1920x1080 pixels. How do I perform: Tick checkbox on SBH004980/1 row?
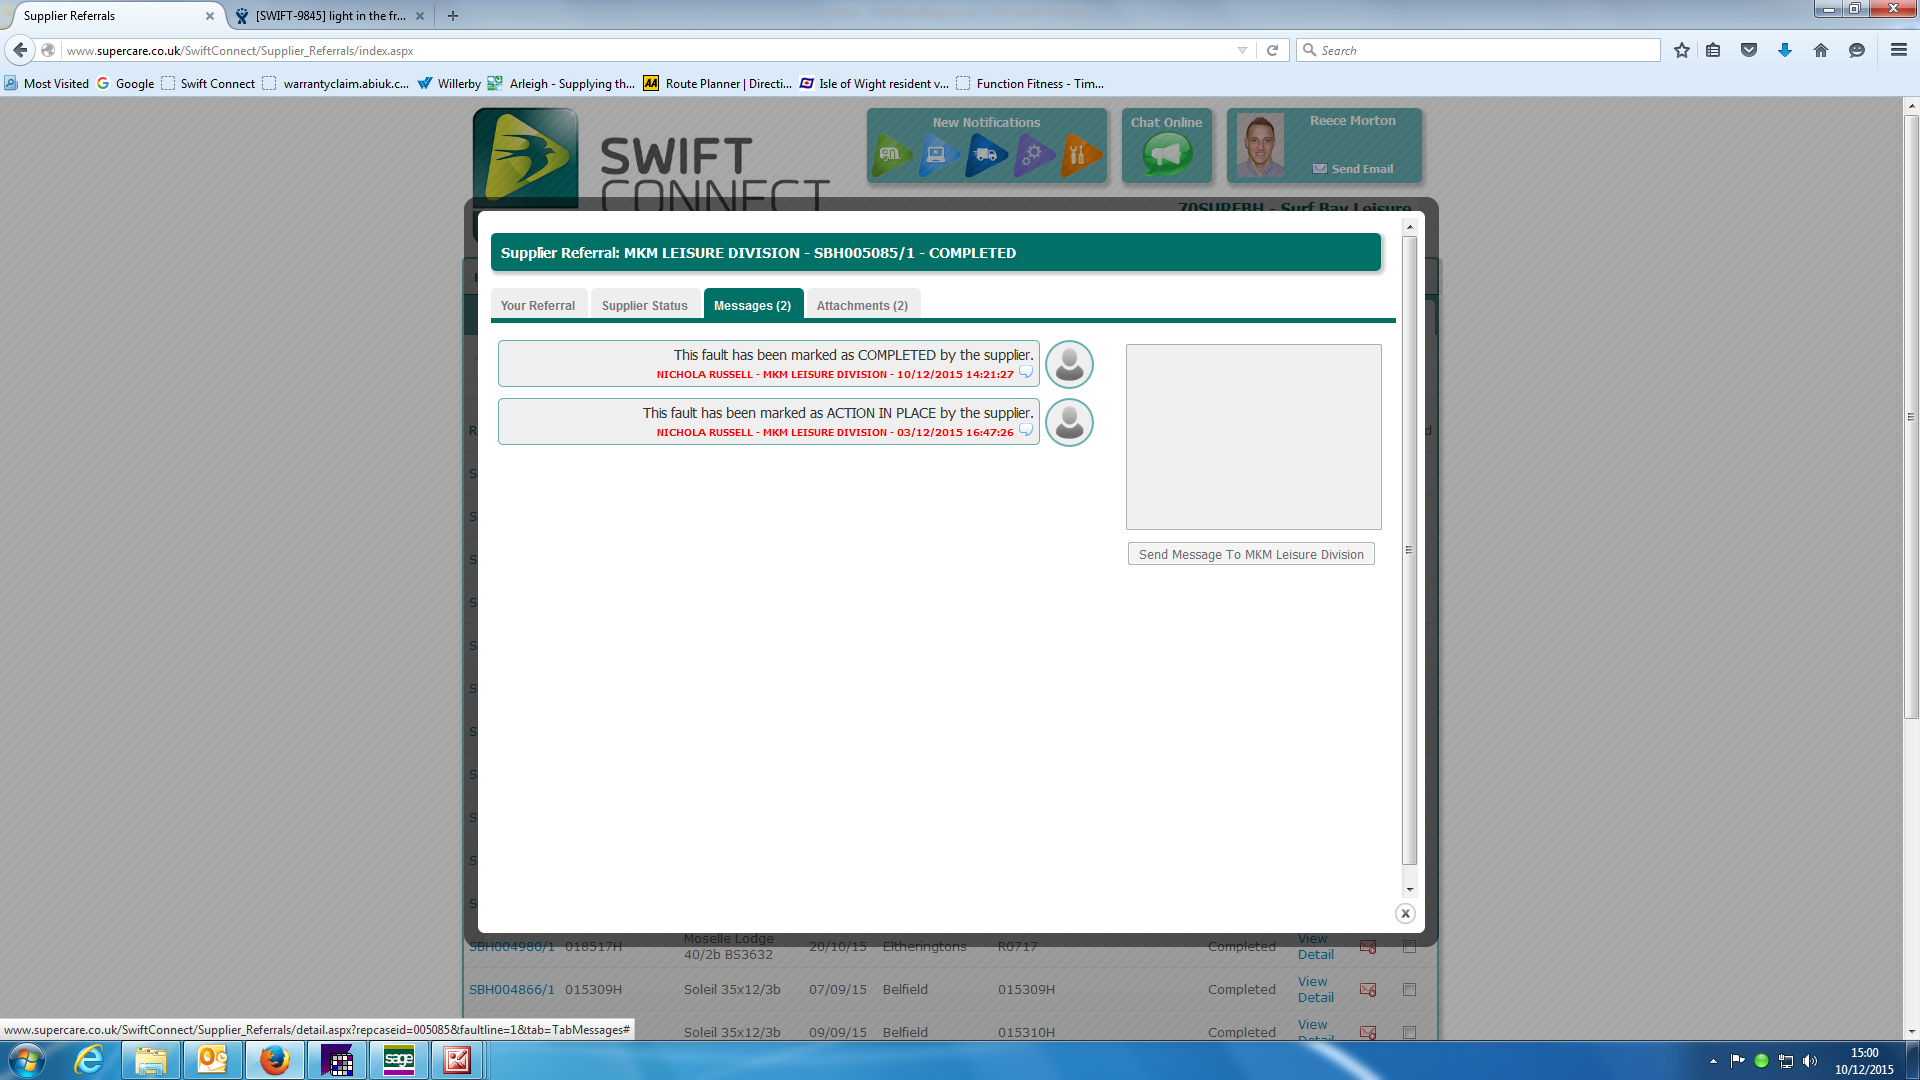click(1409, 946)
